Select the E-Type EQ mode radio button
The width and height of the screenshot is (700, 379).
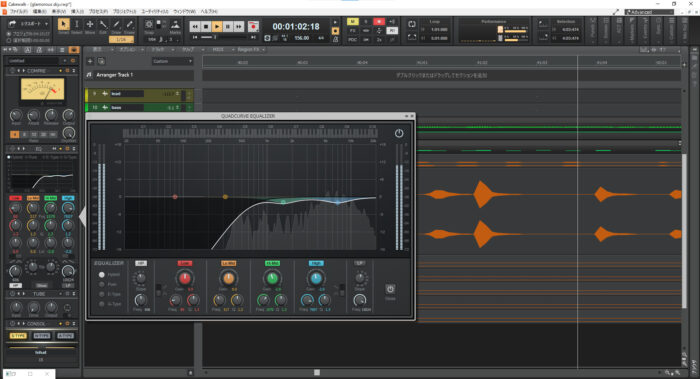[x=102, y=294]
